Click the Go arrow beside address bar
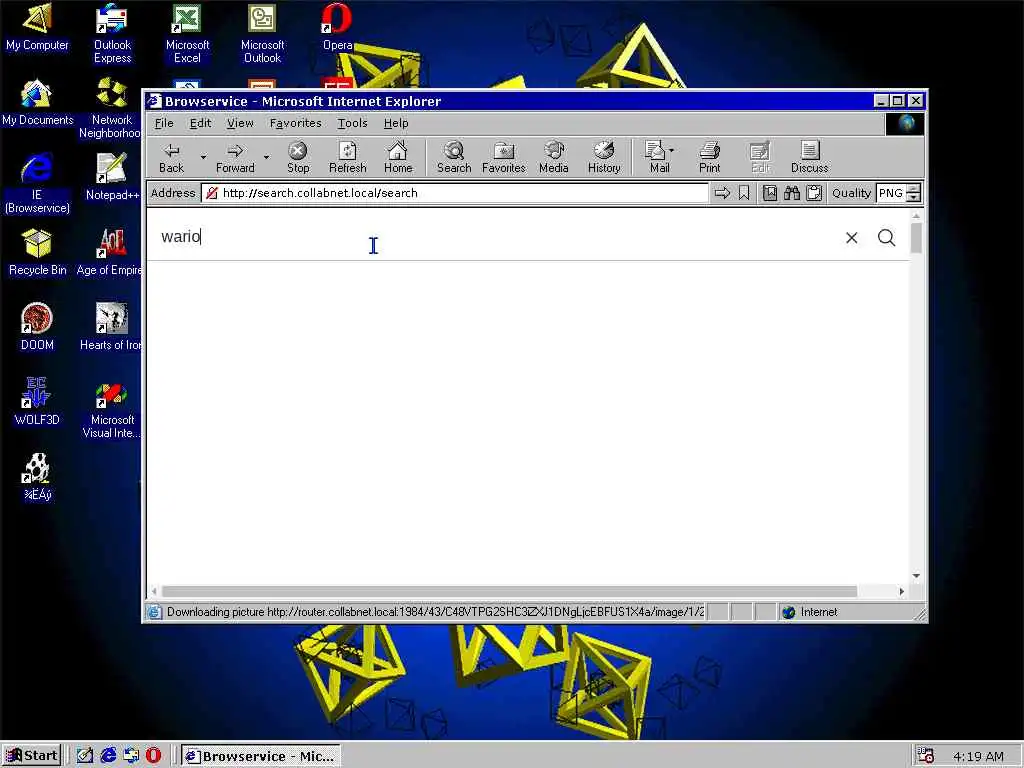 722,193
